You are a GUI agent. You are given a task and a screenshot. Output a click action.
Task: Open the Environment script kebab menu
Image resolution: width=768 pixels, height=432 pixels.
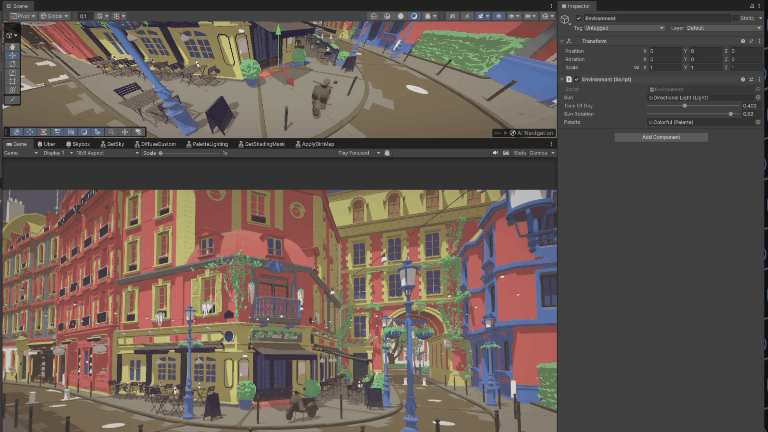[x=759, y=79]
